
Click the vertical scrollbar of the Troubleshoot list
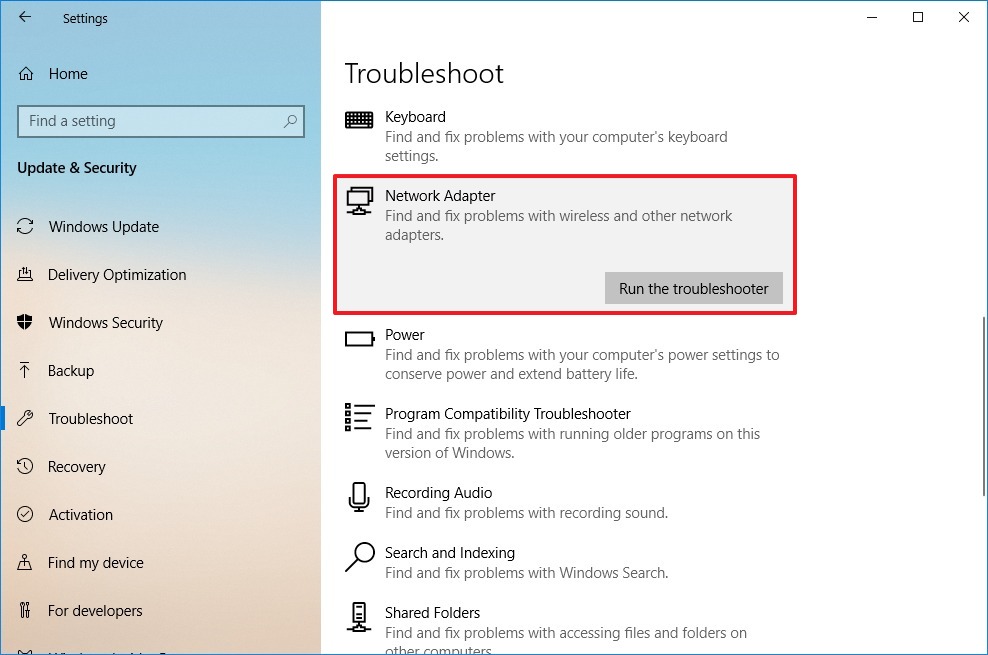983,406
